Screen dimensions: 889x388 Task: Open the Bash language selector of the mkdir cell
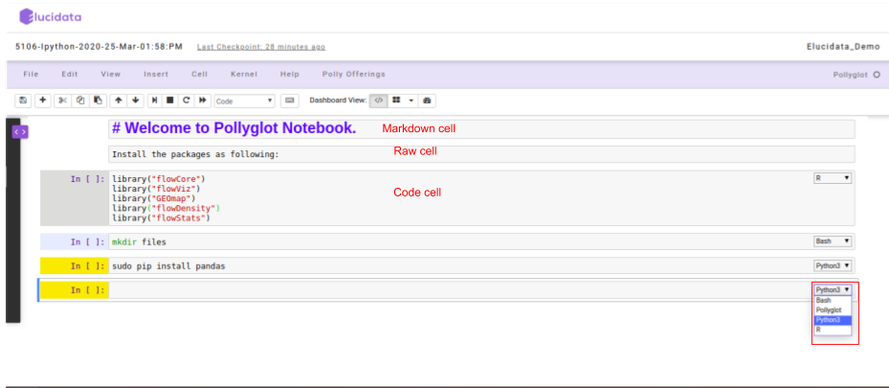pyautogui.click(x=832, y=241)
